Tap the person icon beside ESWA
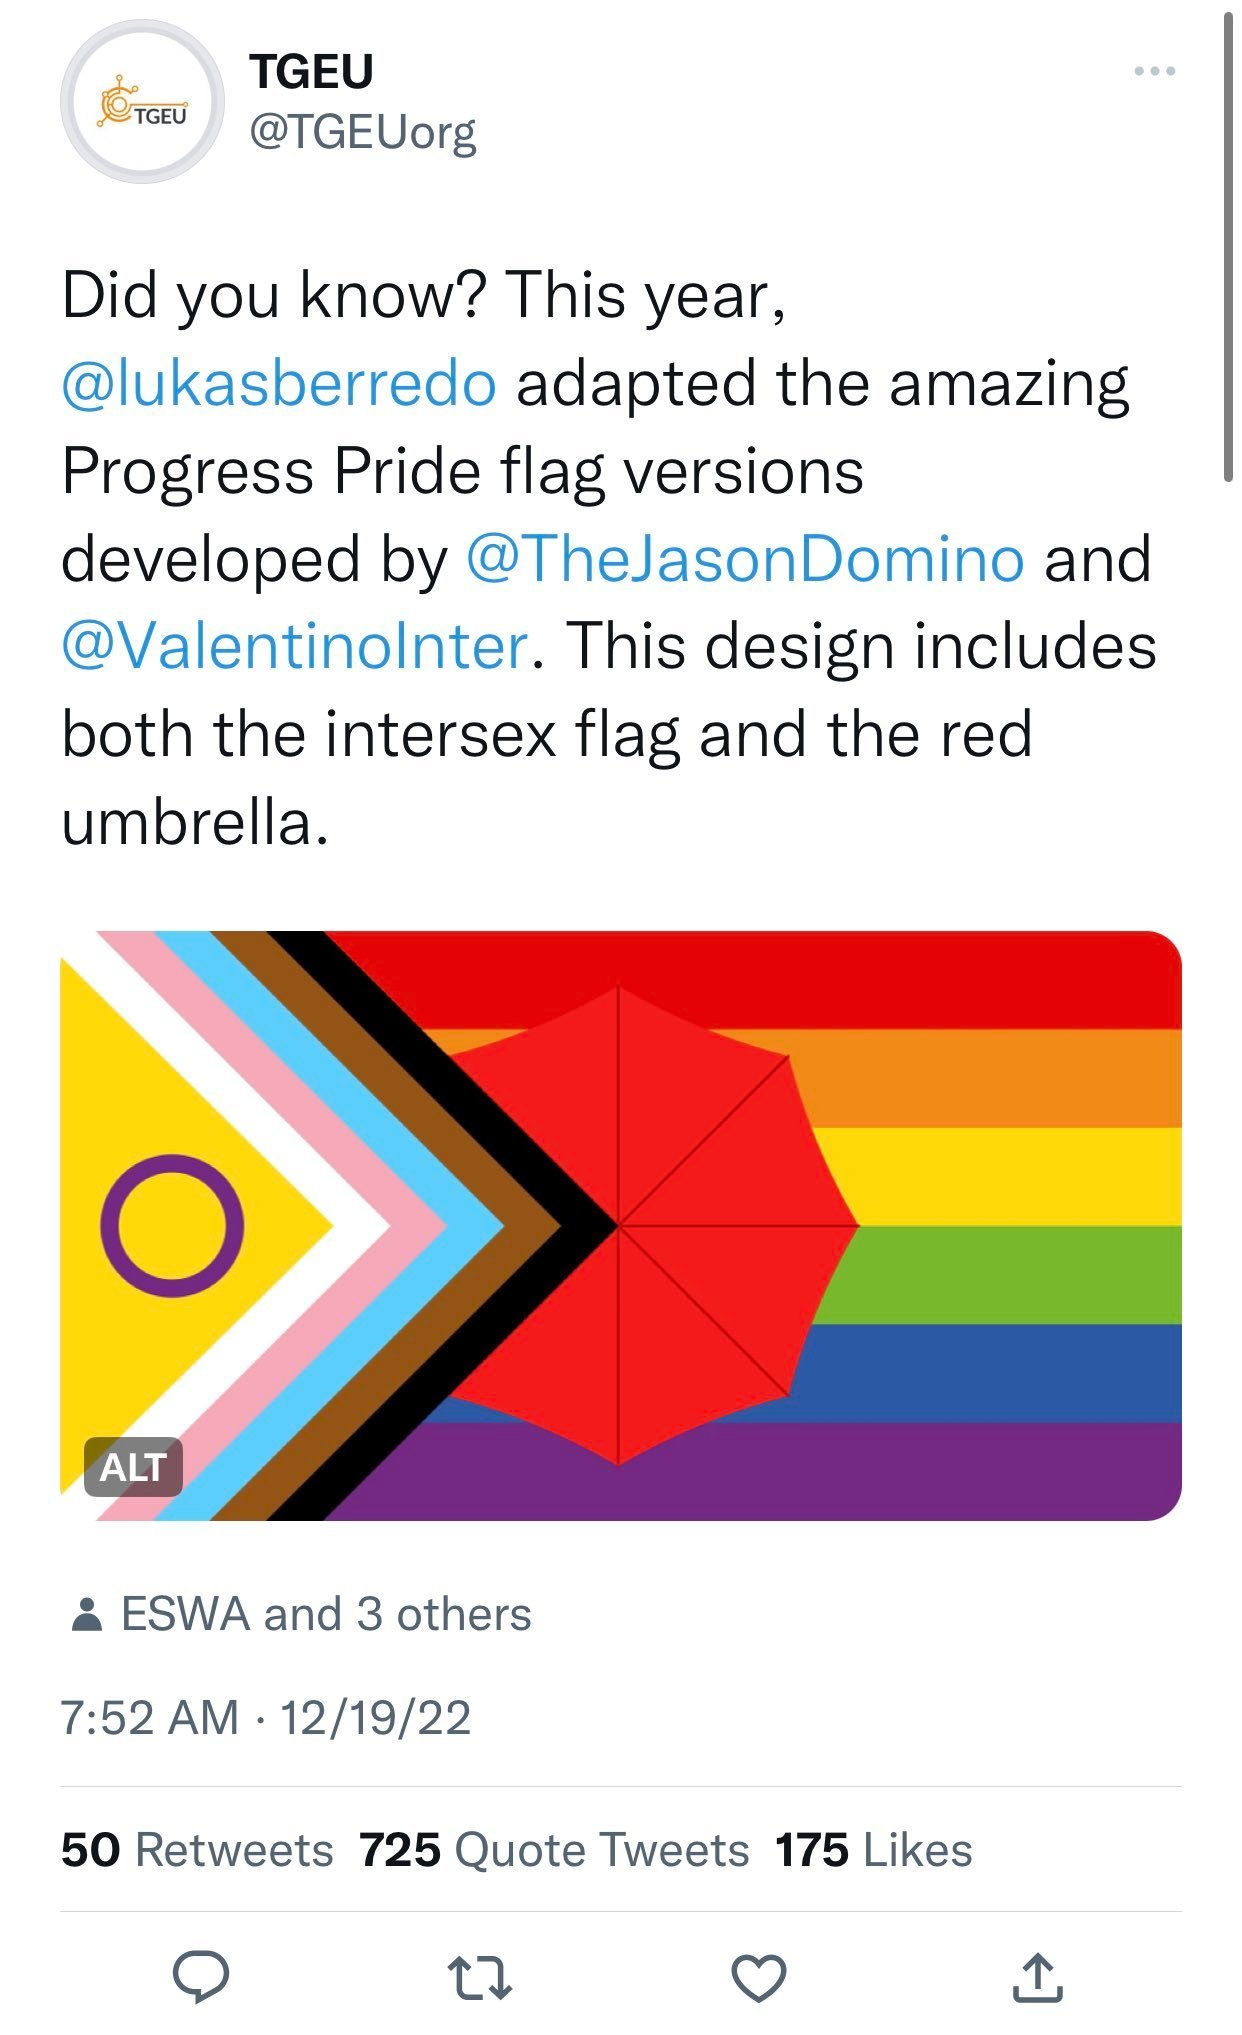Viewport: 1242px width, 2035px height. pyautogui.click(x=88, y=1614)
